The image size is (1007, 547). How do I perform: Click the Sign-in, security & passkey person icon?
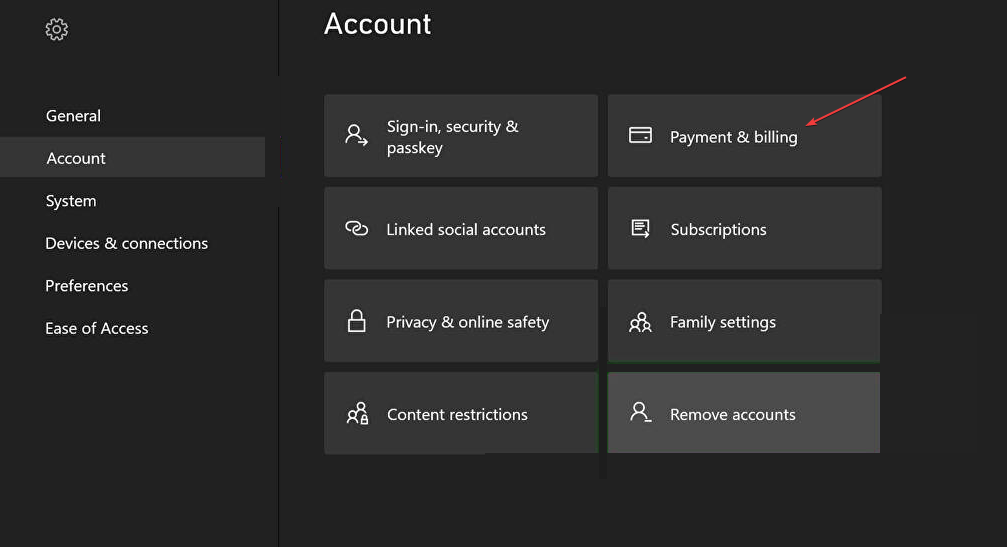click(357, 136)
